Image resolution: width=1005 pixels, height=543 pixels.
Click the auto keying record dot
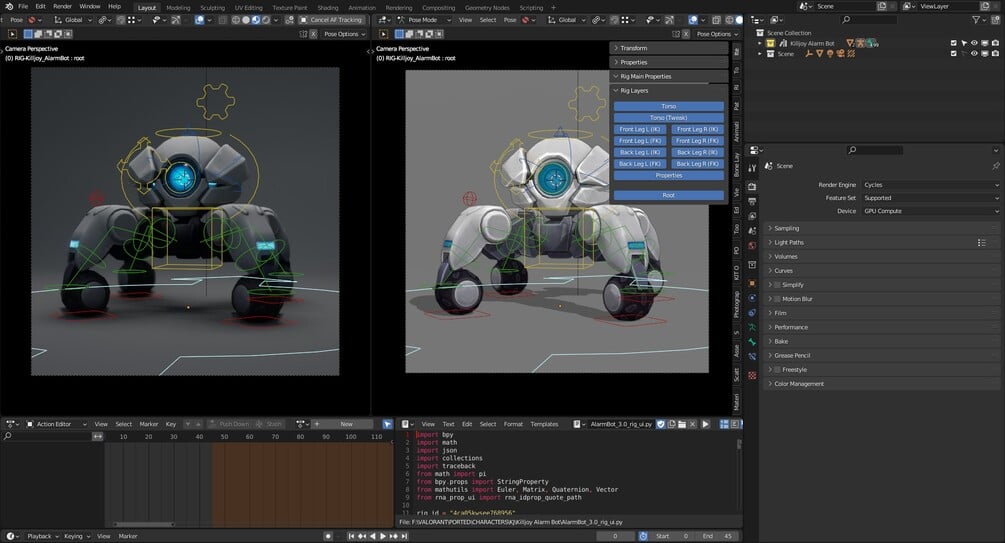pyautogui.click(x=328, y=536)
